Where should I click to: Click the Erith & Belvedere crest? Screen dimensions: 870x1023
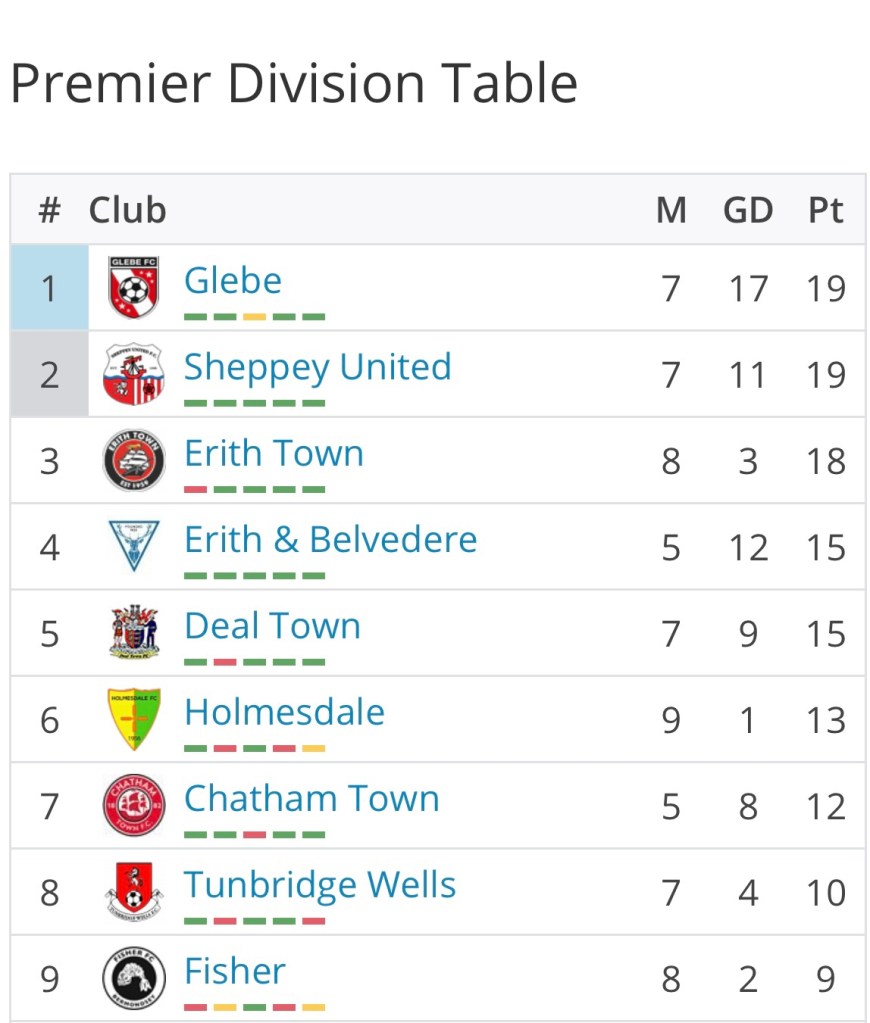point(134,546)
